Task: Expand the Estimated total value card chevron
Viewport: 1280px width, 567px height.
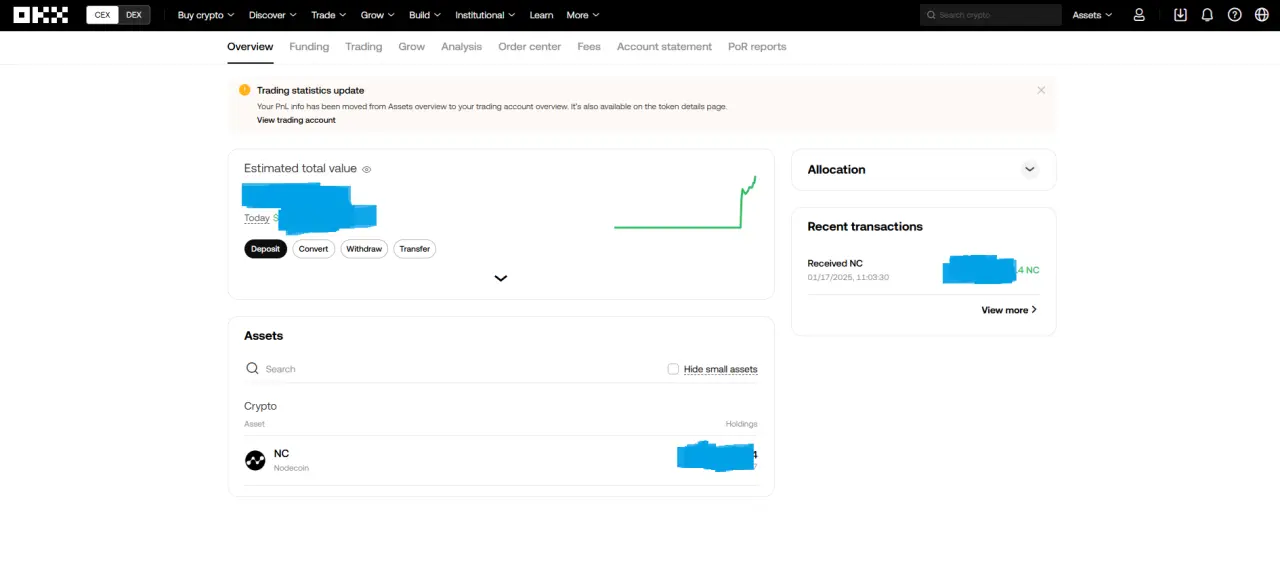Action: 501,278
